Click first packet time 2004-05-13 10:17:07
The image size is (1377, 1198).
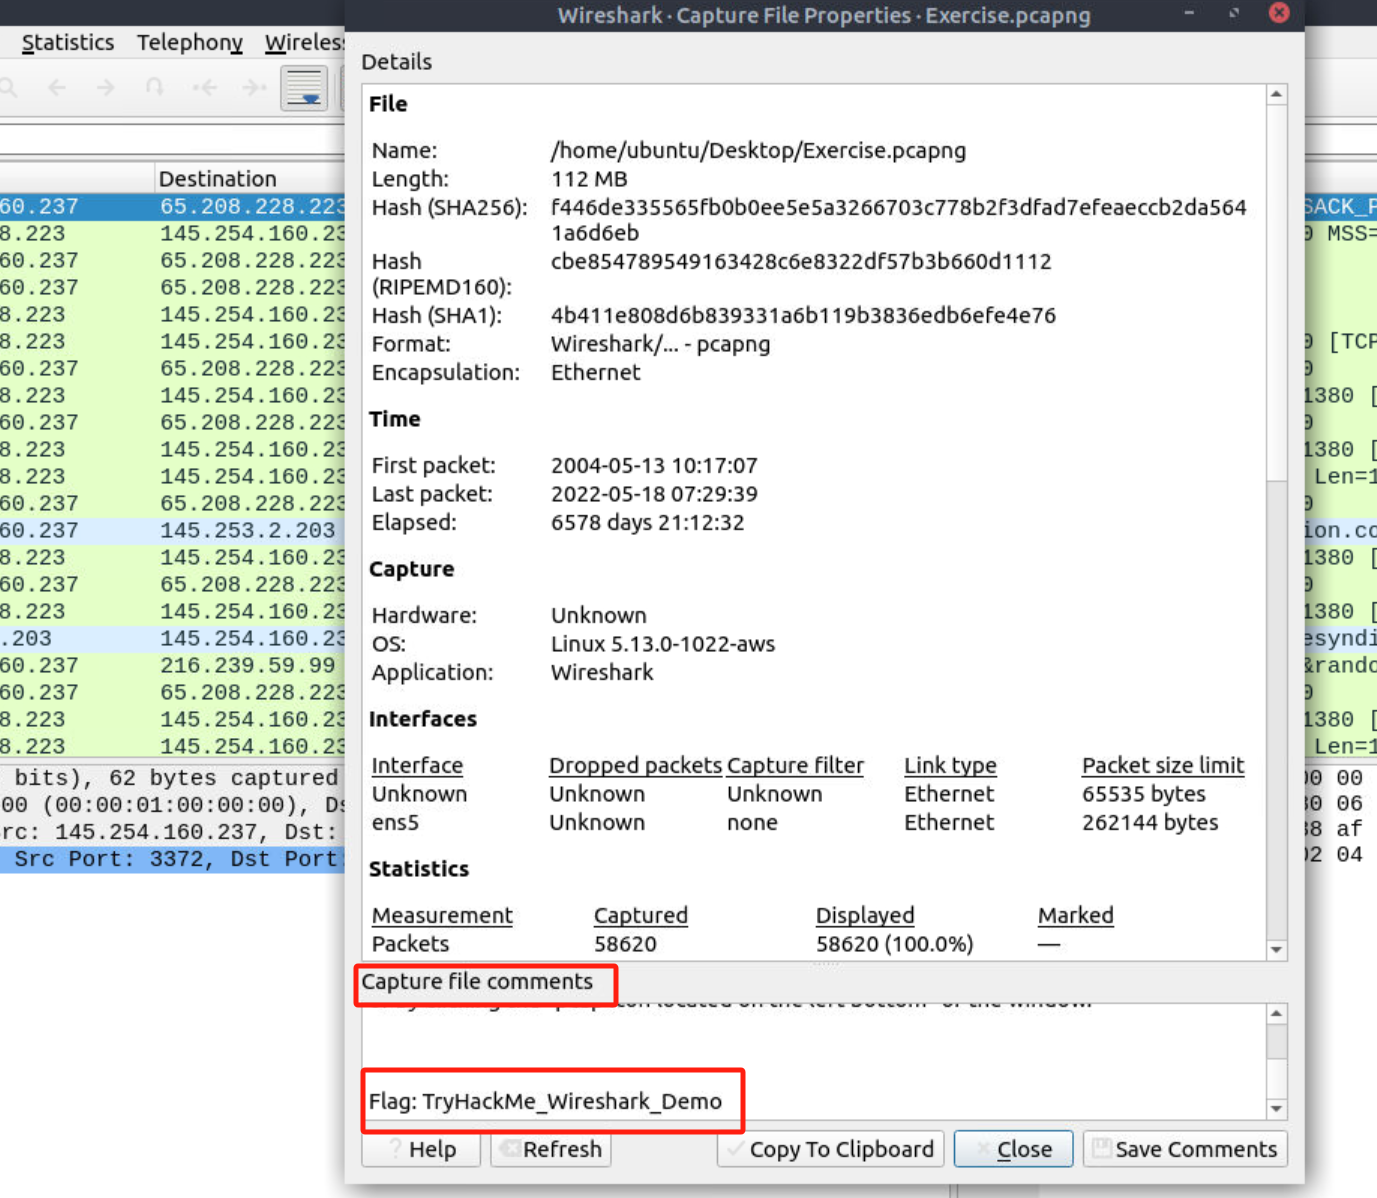tap(654, 465)
